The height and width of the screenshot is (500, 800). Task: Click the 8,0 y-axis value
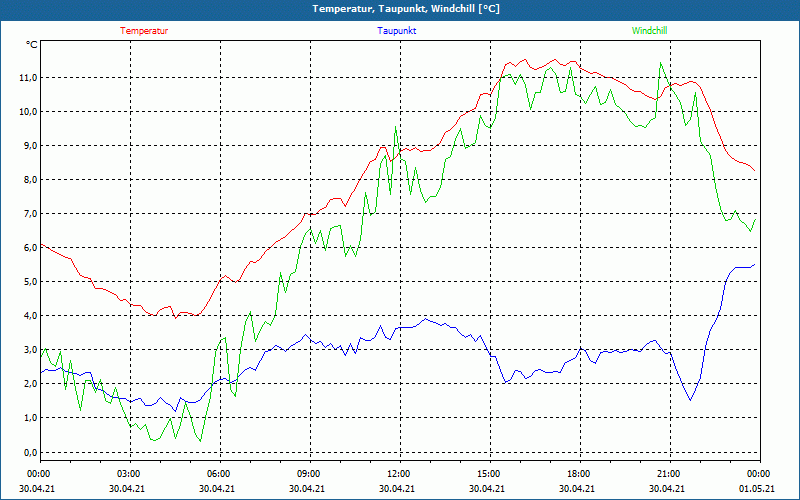coord(30,180)
